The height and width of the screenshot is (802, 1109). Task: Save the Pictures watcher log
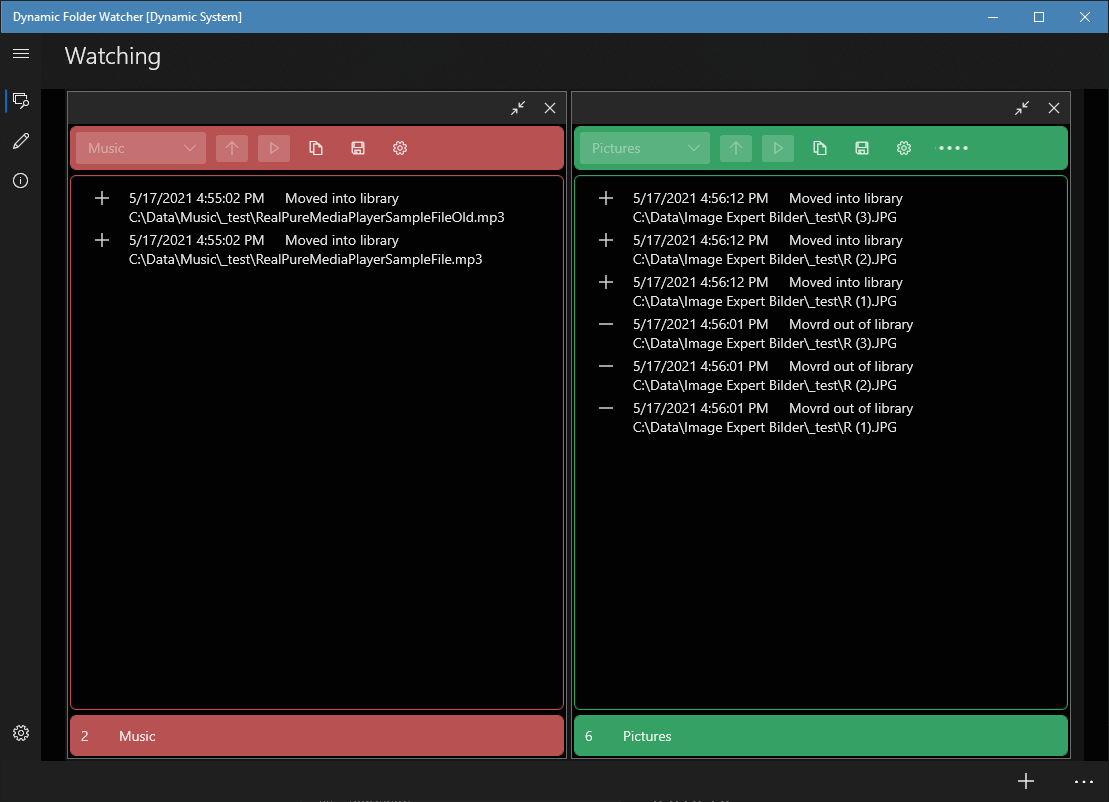click(x=862, y=148)
